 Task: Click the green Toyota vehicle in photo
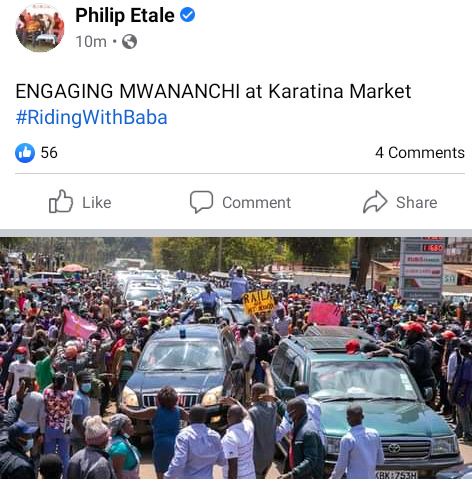pos(367,400)
